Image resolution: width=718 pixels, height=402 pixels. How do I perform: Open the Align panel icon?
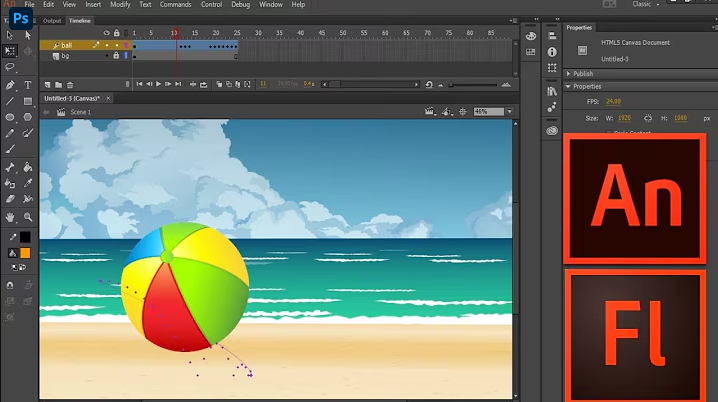click(x=552, y=36)
